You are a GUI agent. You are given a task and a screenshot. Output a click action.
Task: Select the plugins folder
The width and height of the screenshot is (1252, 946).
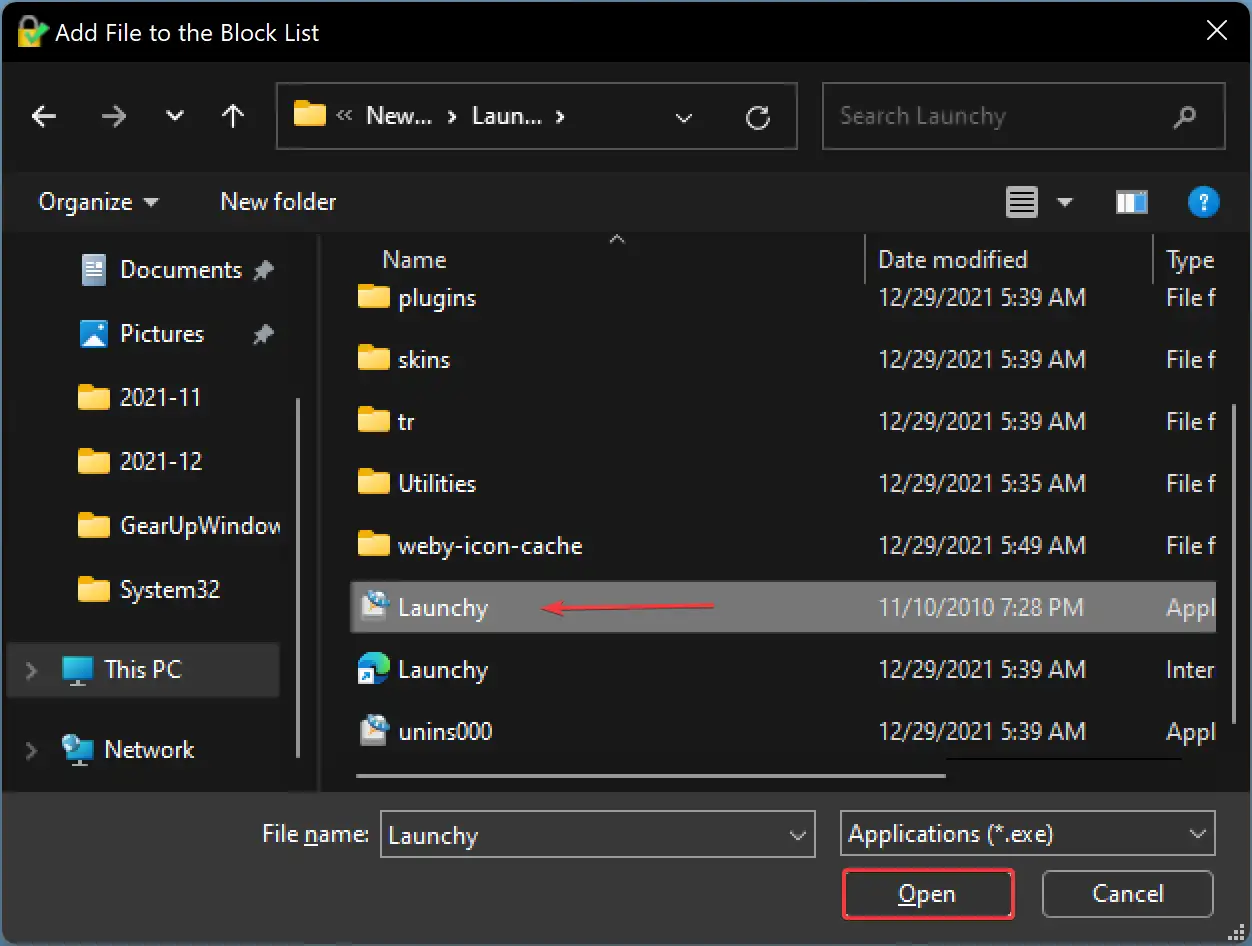coord(437,298)
